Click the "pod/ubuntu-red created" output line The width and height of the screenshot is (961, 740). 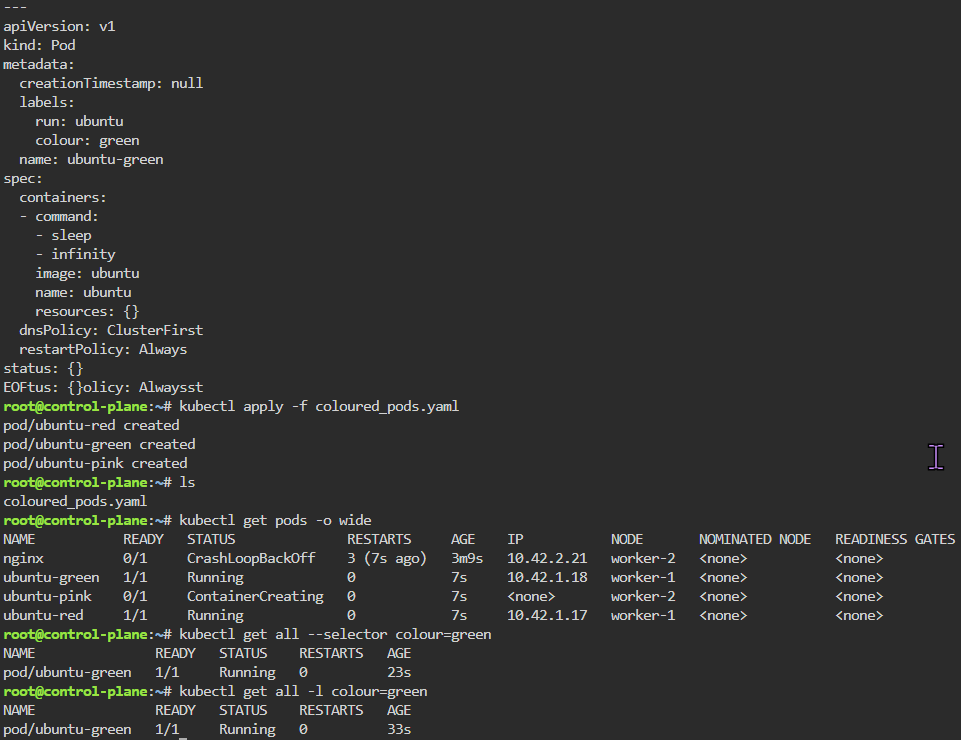tap(91, 425)
